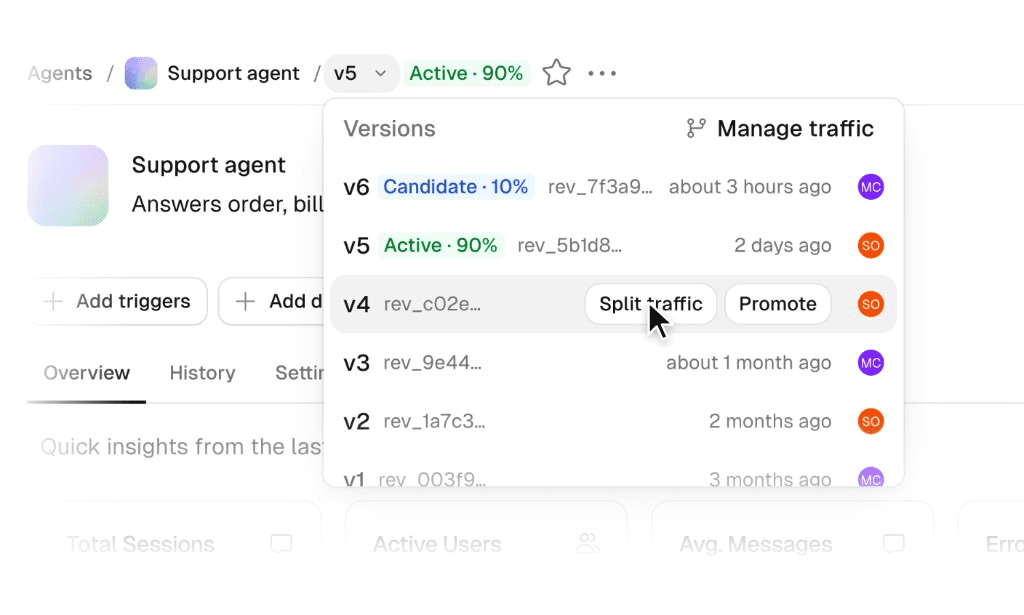The image size is (1024, 615).
Task: Click revision id rev_5b1d8…
Action: pos(569,246)
